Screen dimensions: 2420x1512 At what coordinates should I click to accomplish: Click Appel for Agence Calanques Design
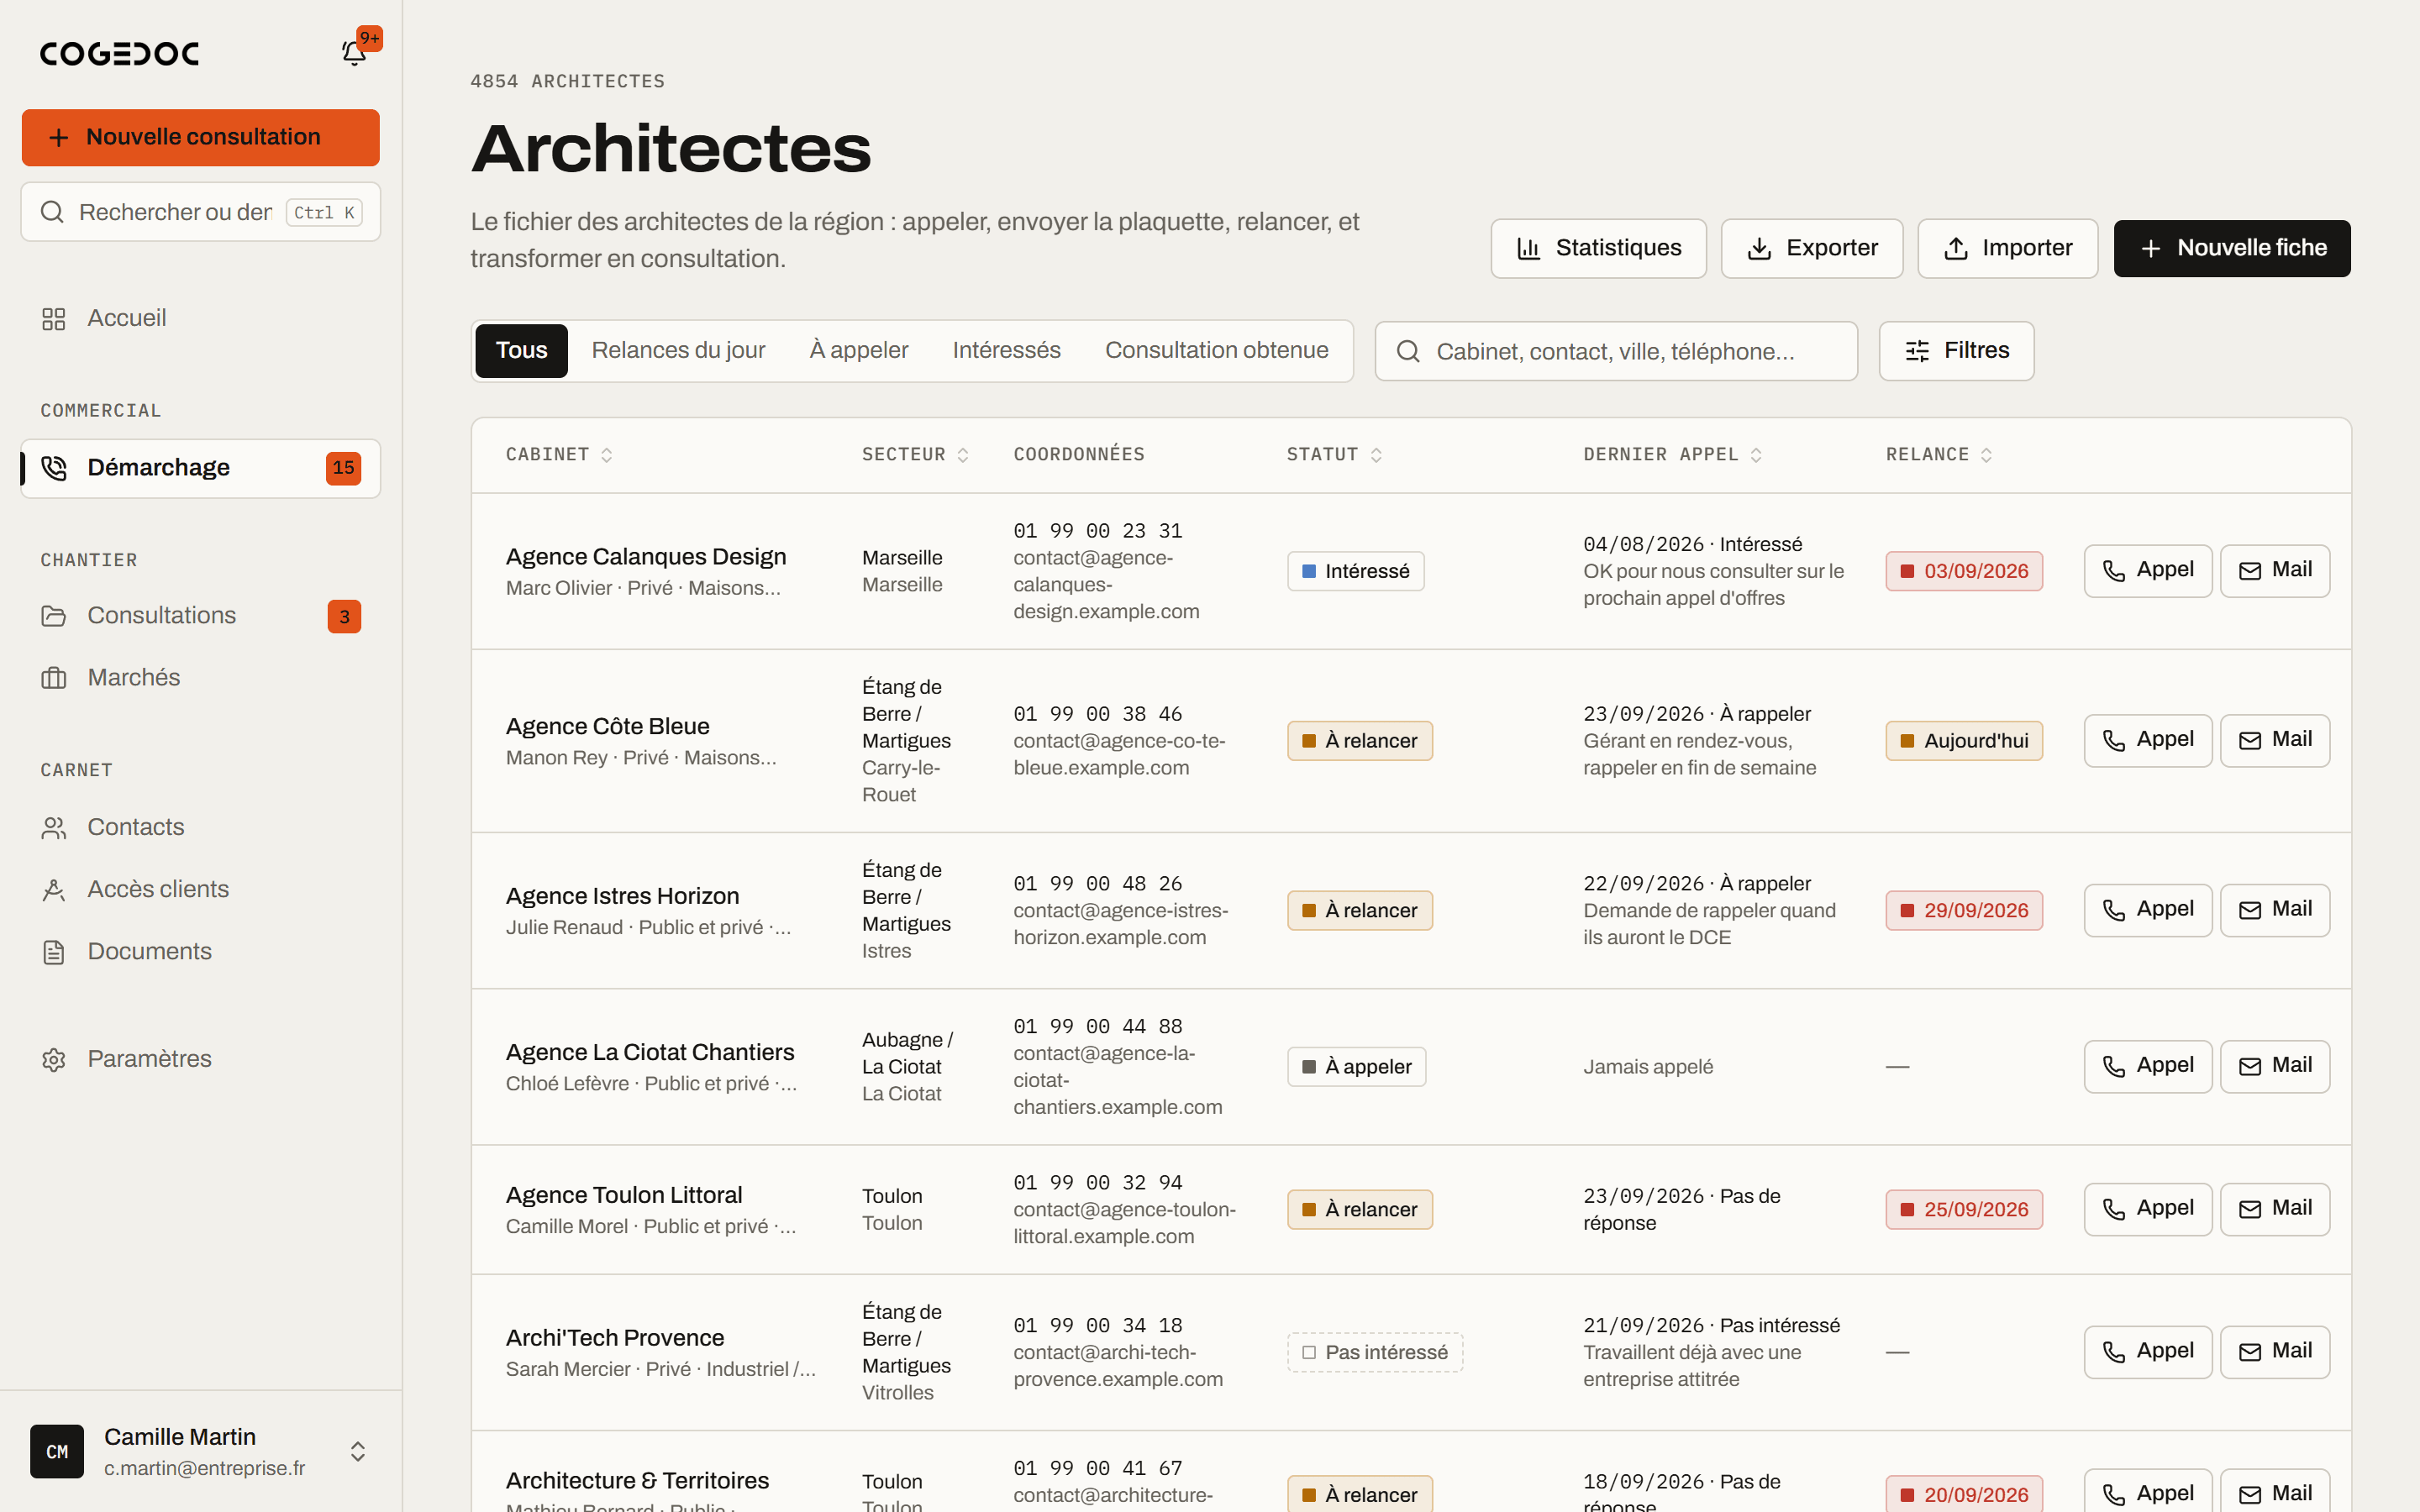(2147, 570)
